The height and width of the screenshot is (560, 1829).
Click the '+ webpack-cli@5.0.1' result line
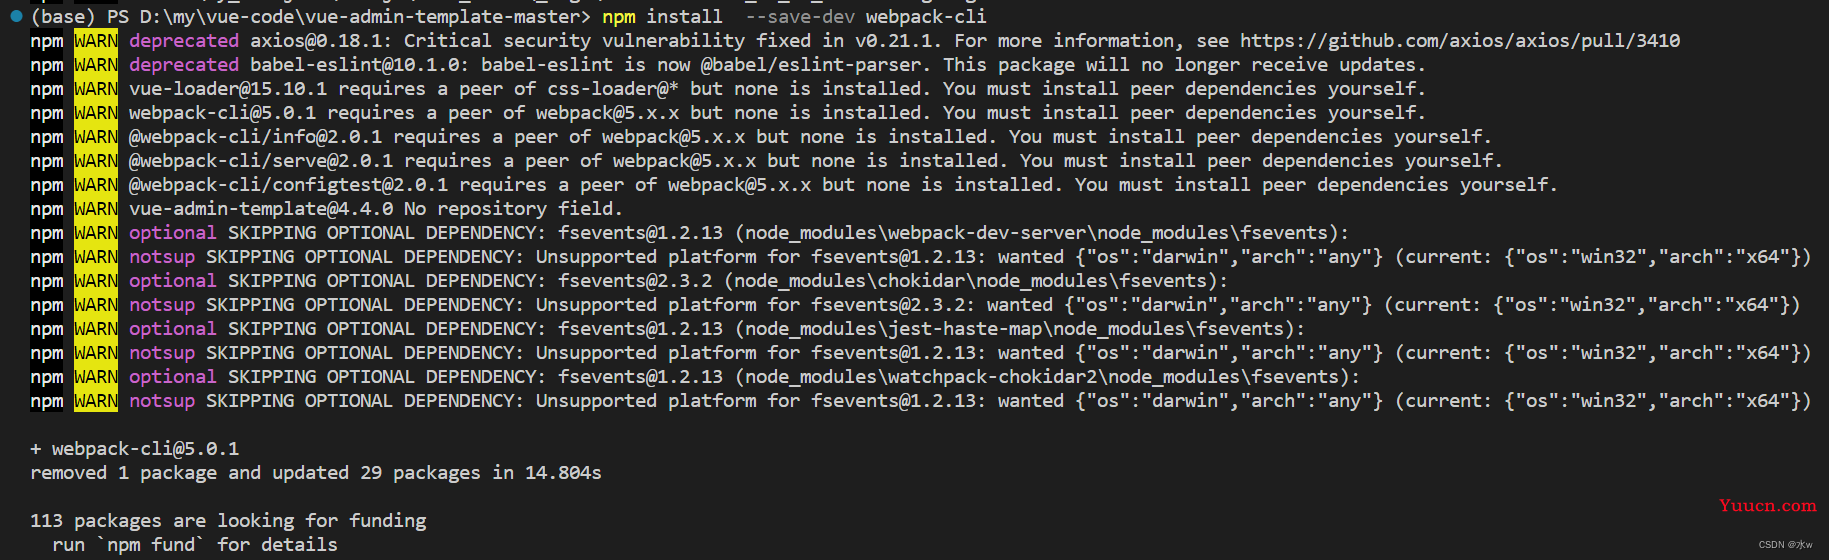(x=135, y=449)
